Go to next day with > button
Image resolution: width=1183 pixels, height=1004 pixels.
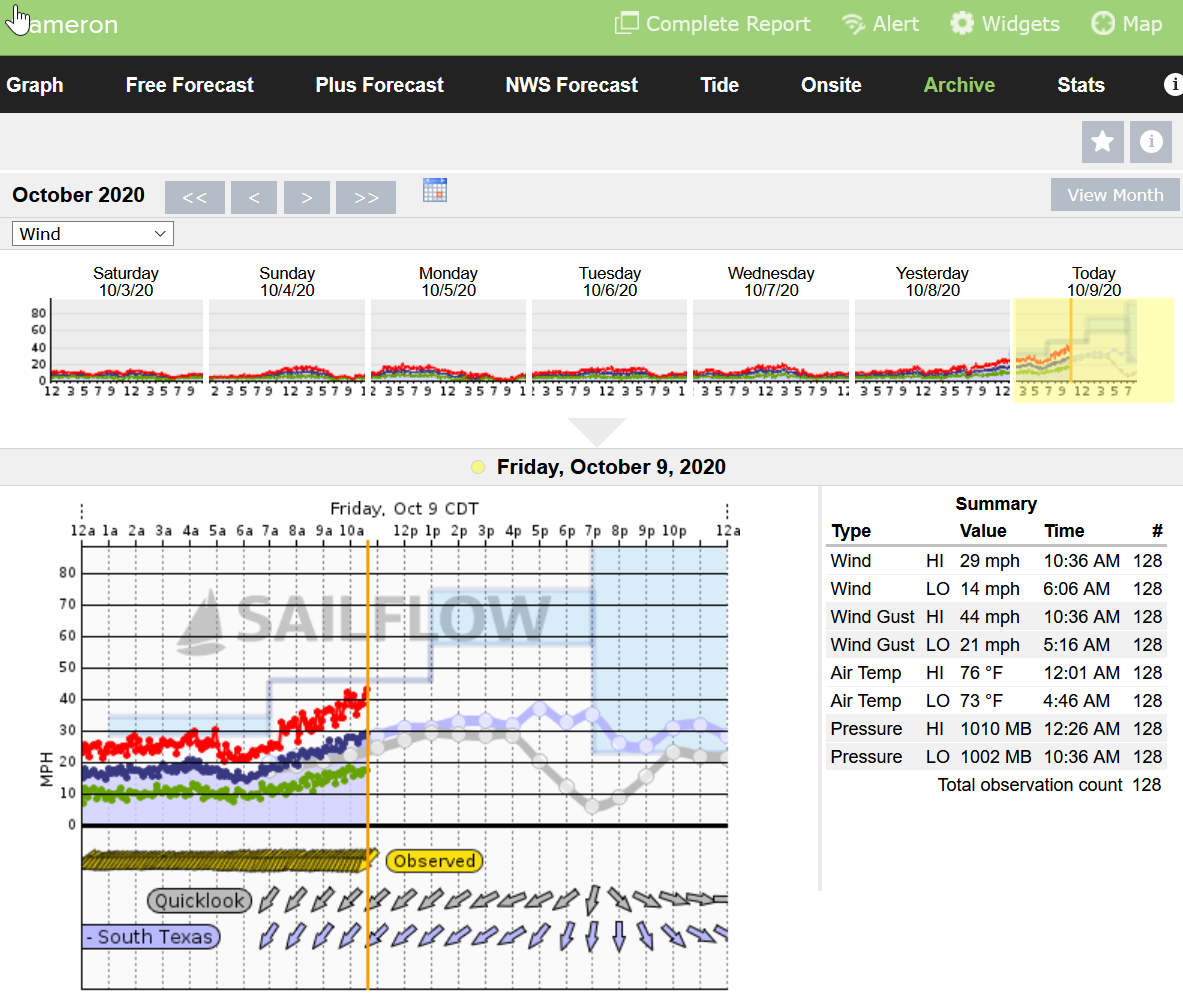[306, 198]
